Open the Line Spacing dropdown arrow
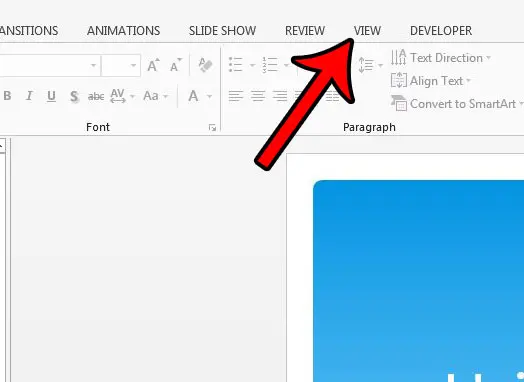This screenshot has height=382, width=524. [380, 65]
